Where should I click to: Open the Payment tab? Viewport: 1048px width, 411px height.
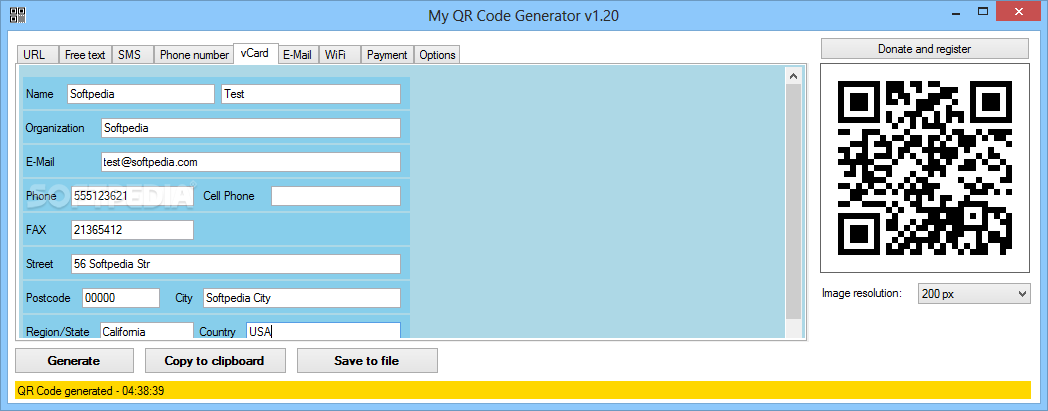[387, 55]
